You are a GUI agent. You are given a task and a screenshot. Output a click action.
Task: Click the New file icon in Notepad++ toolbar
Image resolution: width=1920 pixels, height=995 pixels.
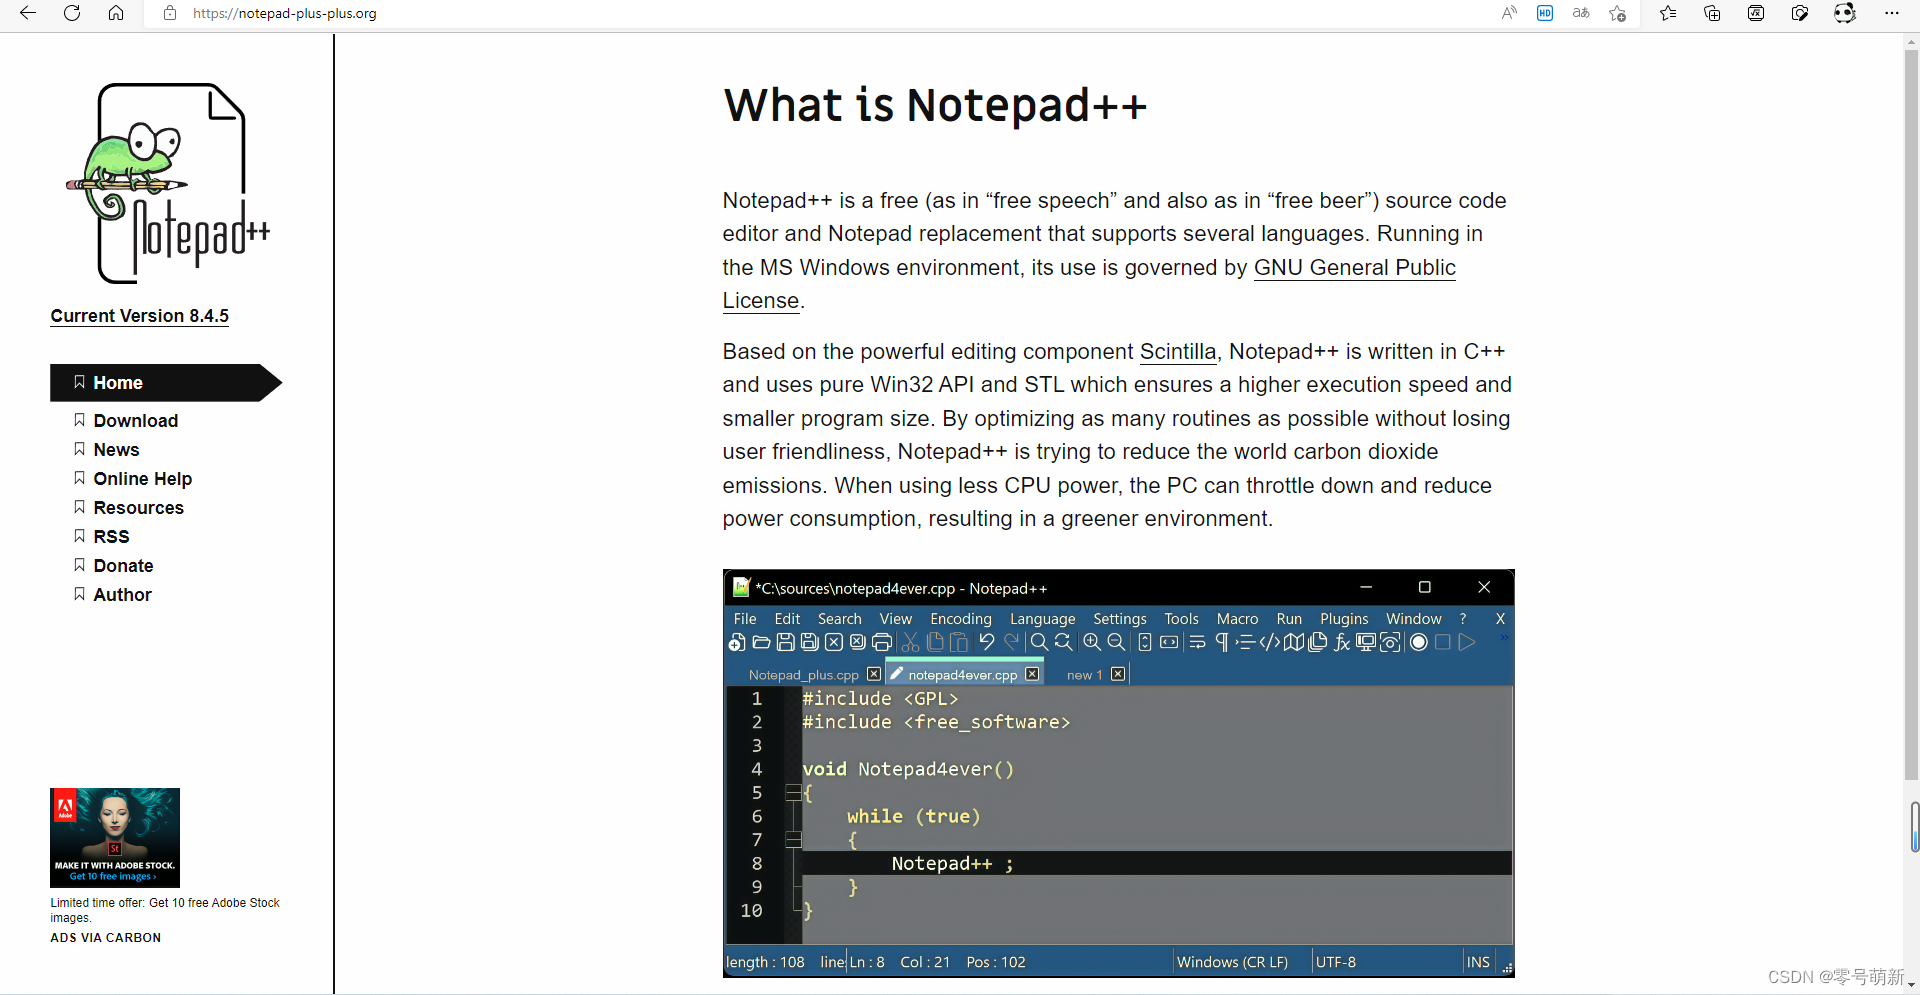click(x=737, y=642)
